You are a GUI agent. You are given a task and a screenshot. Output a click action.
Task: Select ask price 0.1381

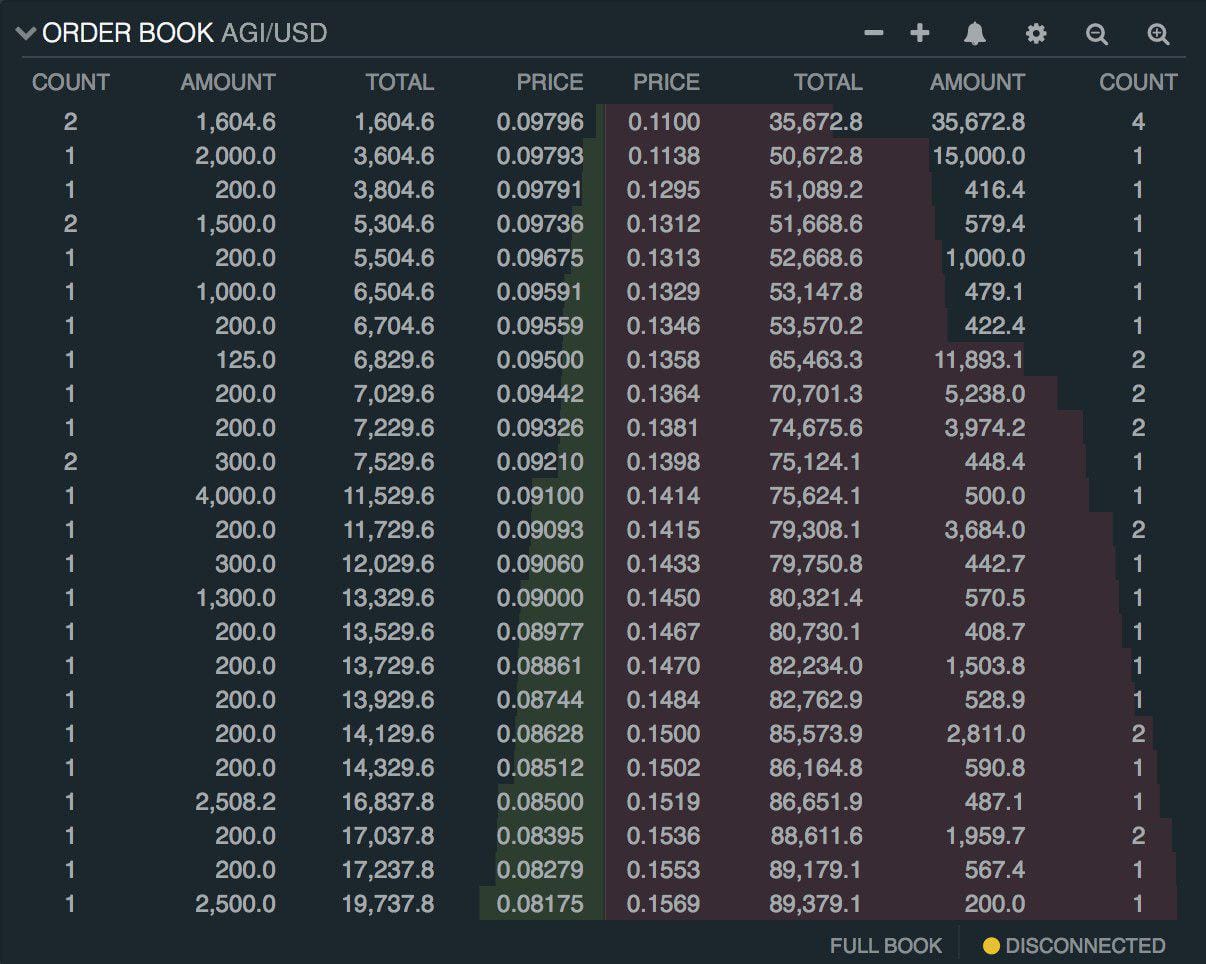[x=664, y=428]
